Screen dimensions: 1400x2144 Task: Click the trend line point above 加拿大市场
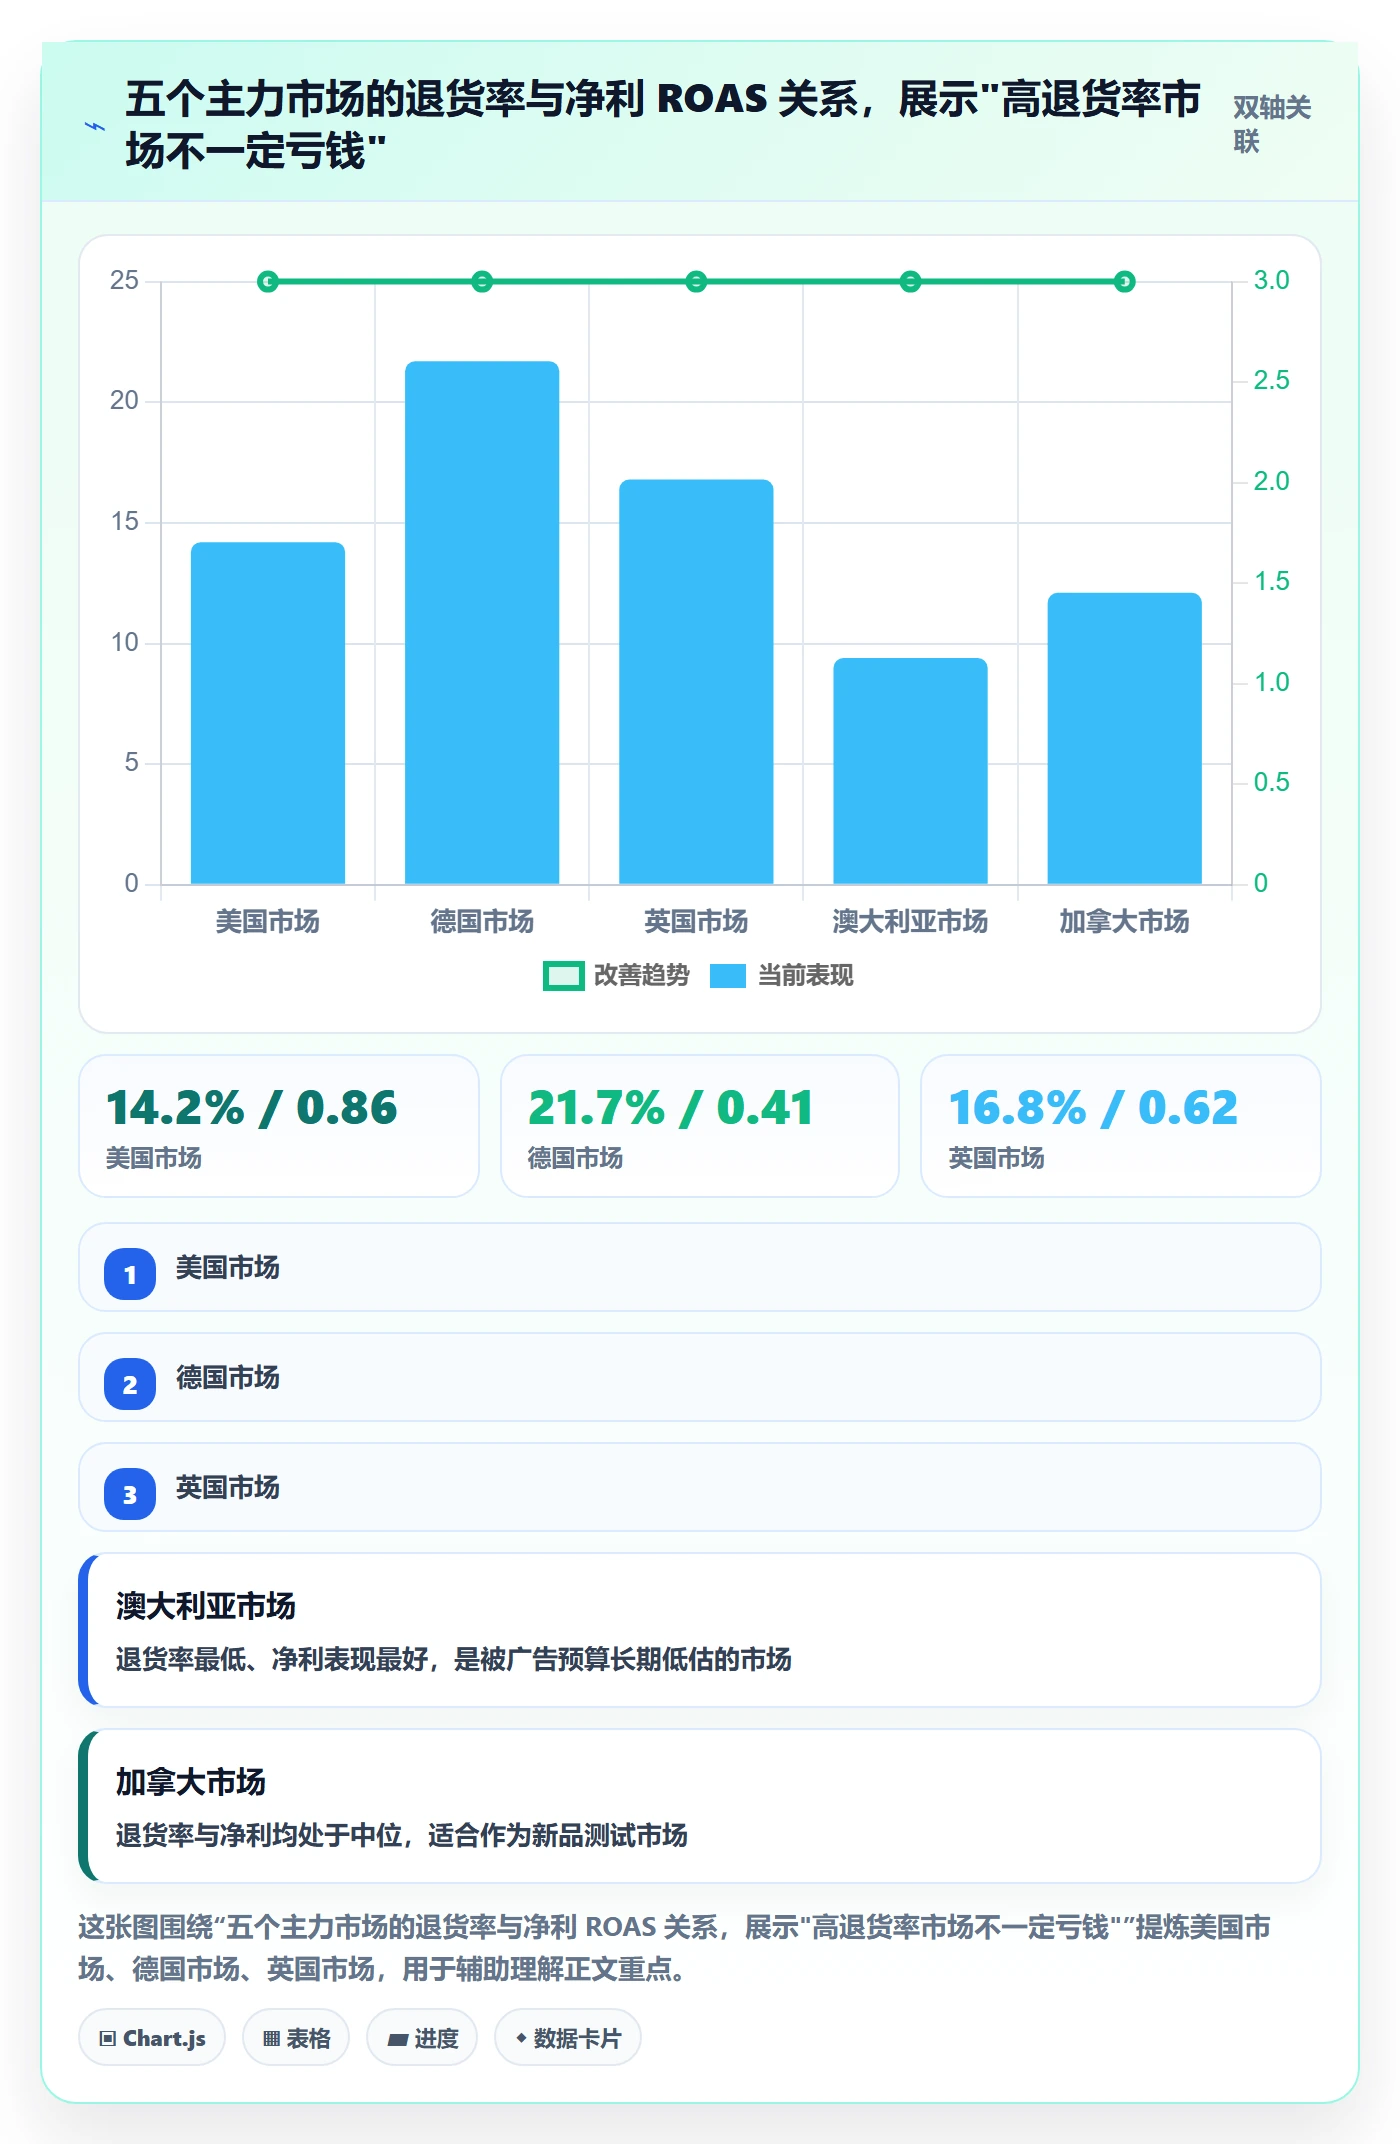point(1124,282)
